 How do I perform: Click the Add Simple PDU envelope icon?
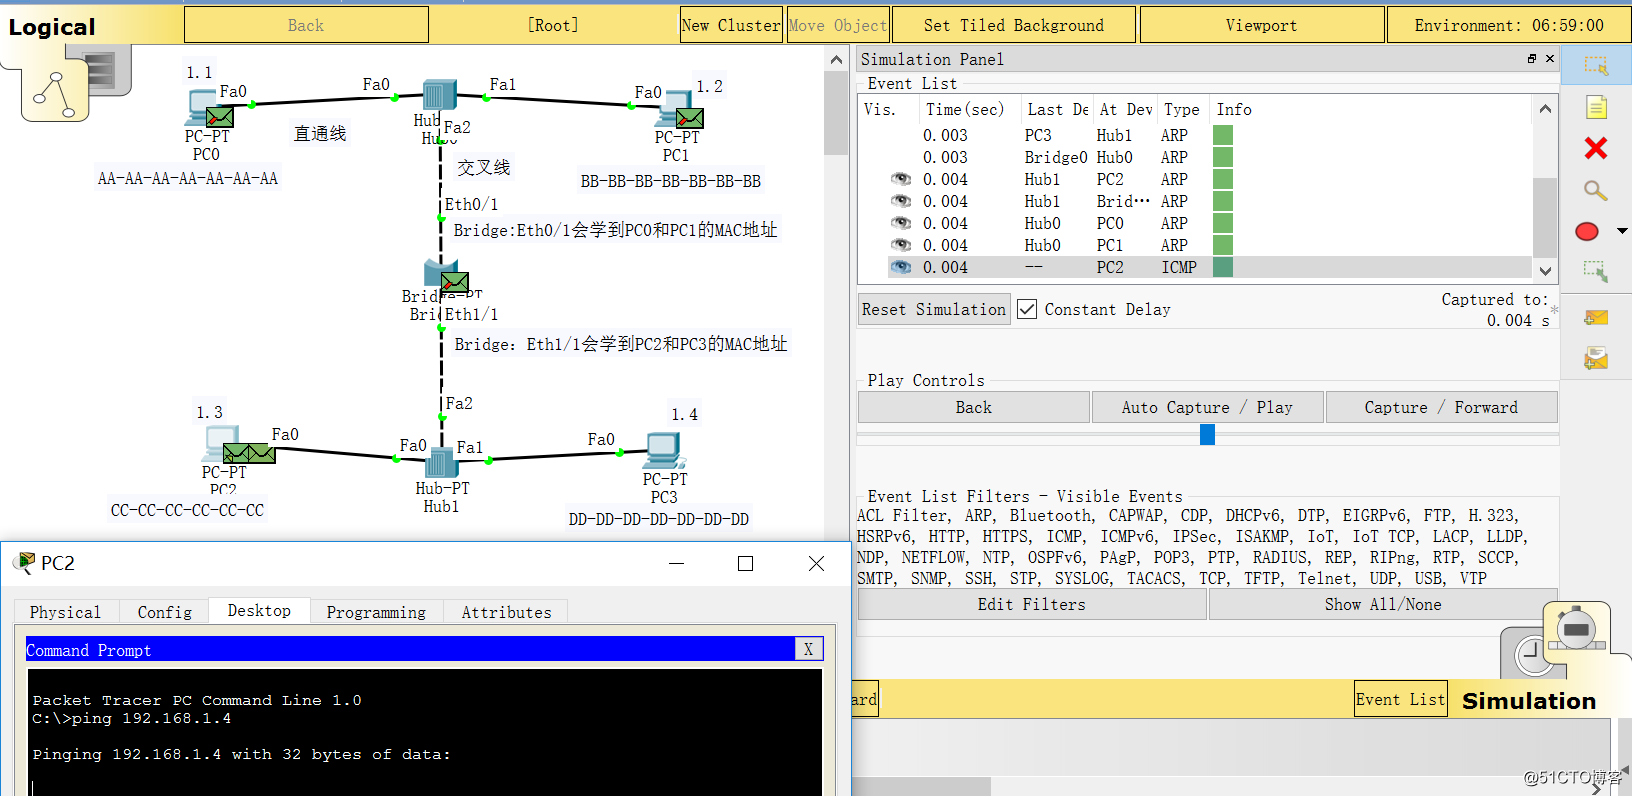coord(1596,318)
